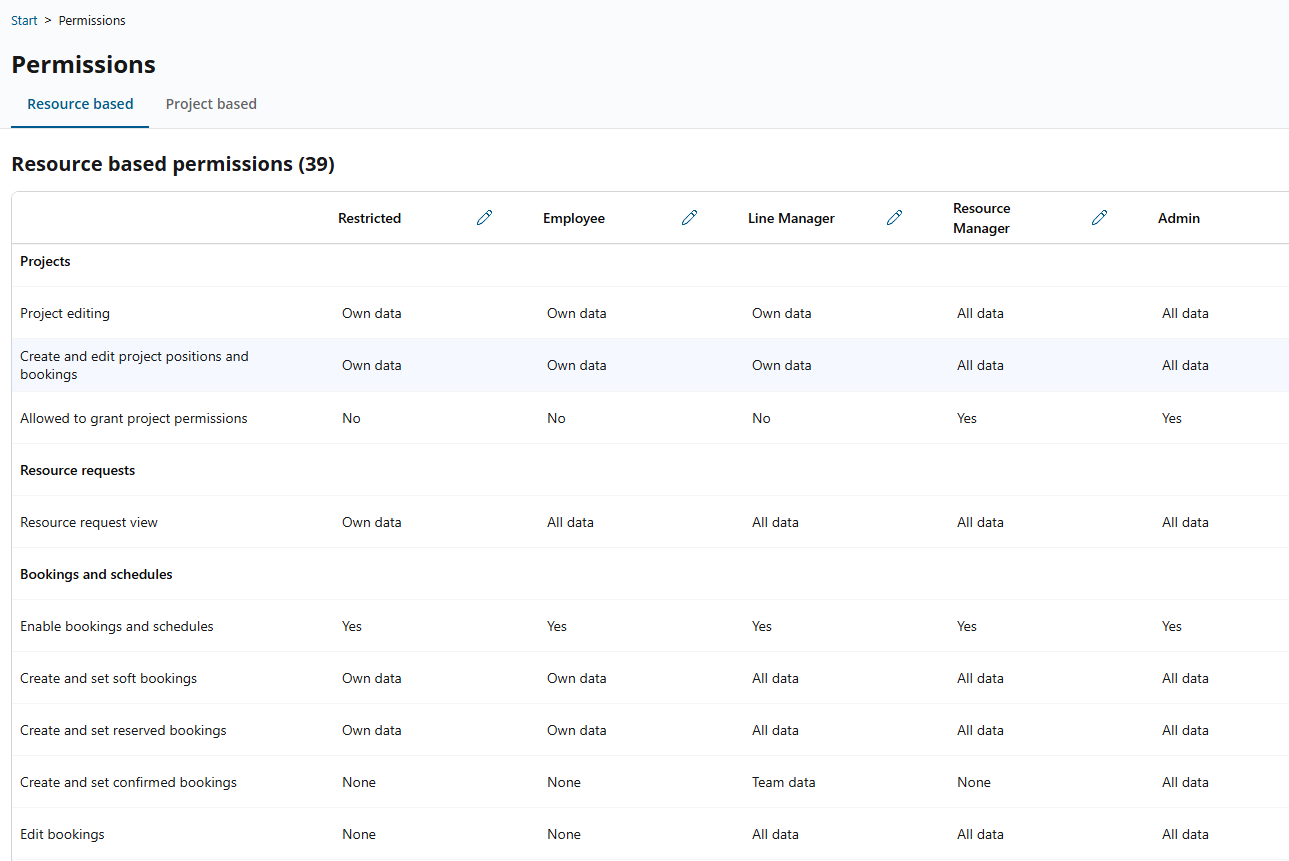The image size is (1289, 861).
Task: Click the Resource based permissions (39) heading
Action: click(x=173, y=164)
